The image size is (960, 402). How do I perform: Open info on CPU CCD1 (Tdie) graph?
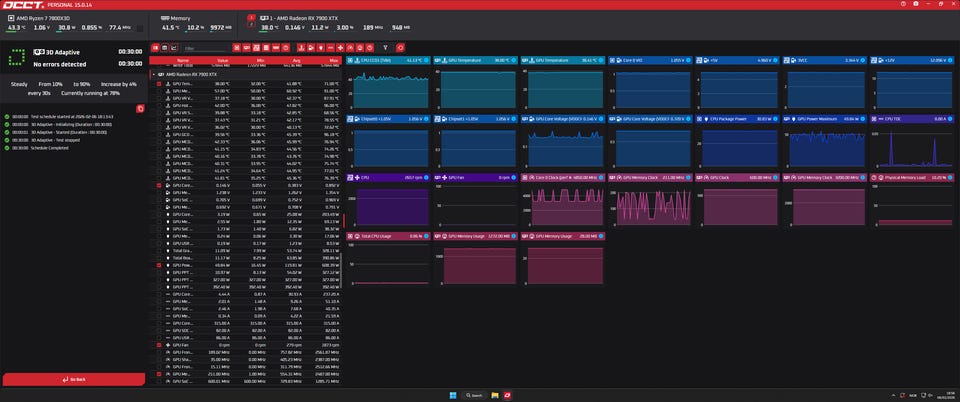point(425,60)
